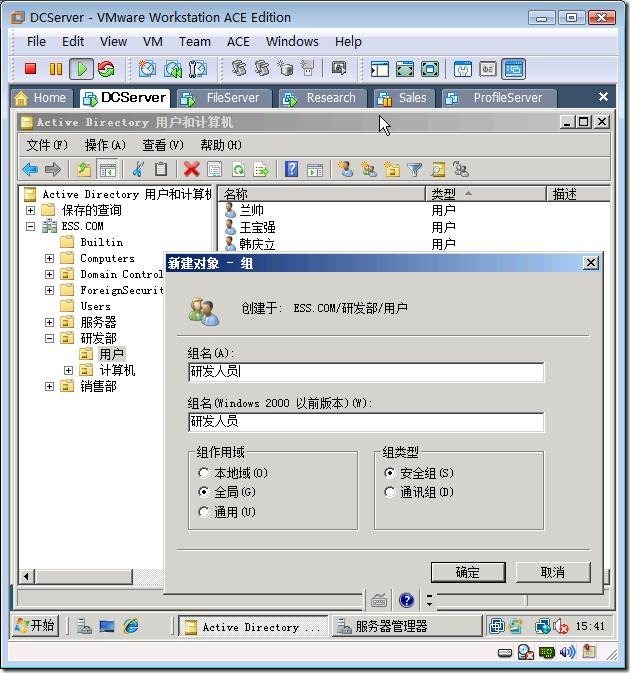Image resolution: width=630 pixels, height=673 pixels.
Task: Close the 新建对象 - 组 dialog
Action: click(591, 263)
